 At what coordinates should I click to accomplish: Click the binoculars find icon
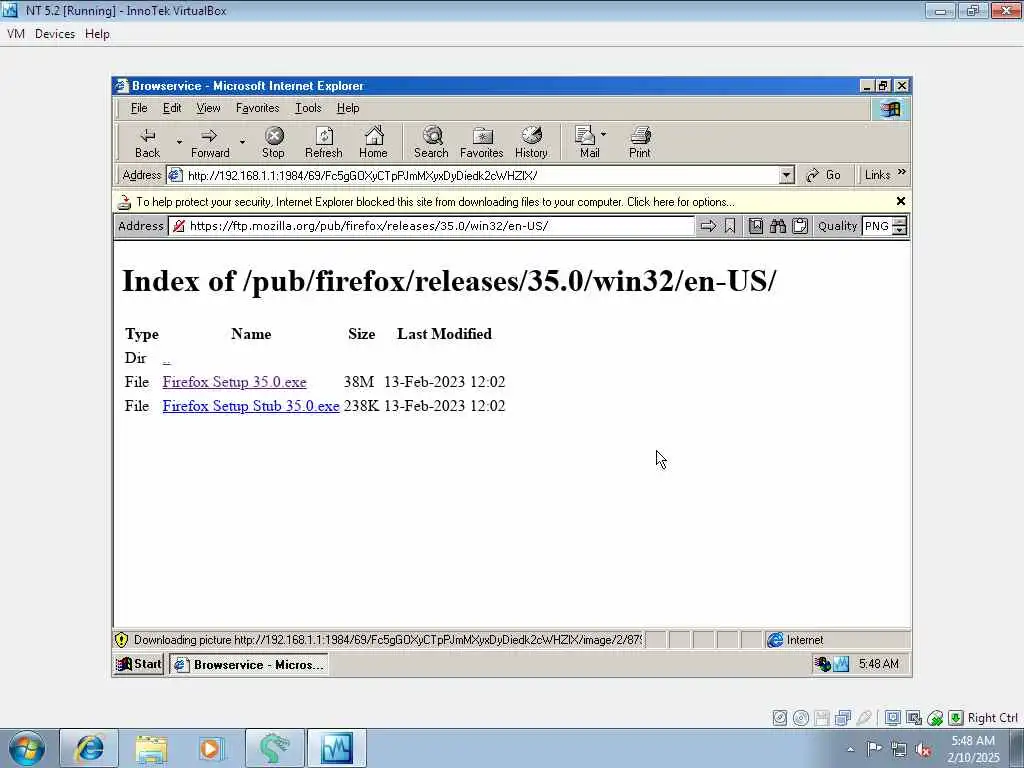point(778,226)
